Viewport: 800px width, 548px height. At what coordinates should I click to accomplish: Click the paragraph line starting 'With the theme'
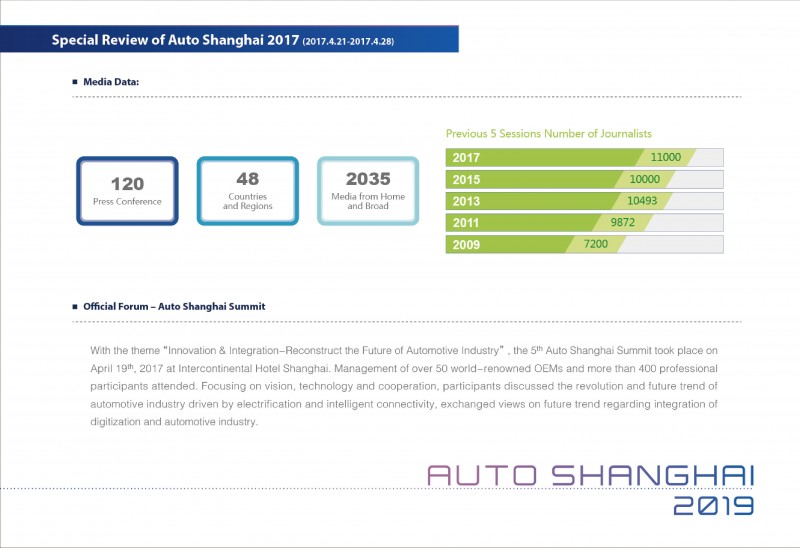pyautogui.click(x=404, y=351)
